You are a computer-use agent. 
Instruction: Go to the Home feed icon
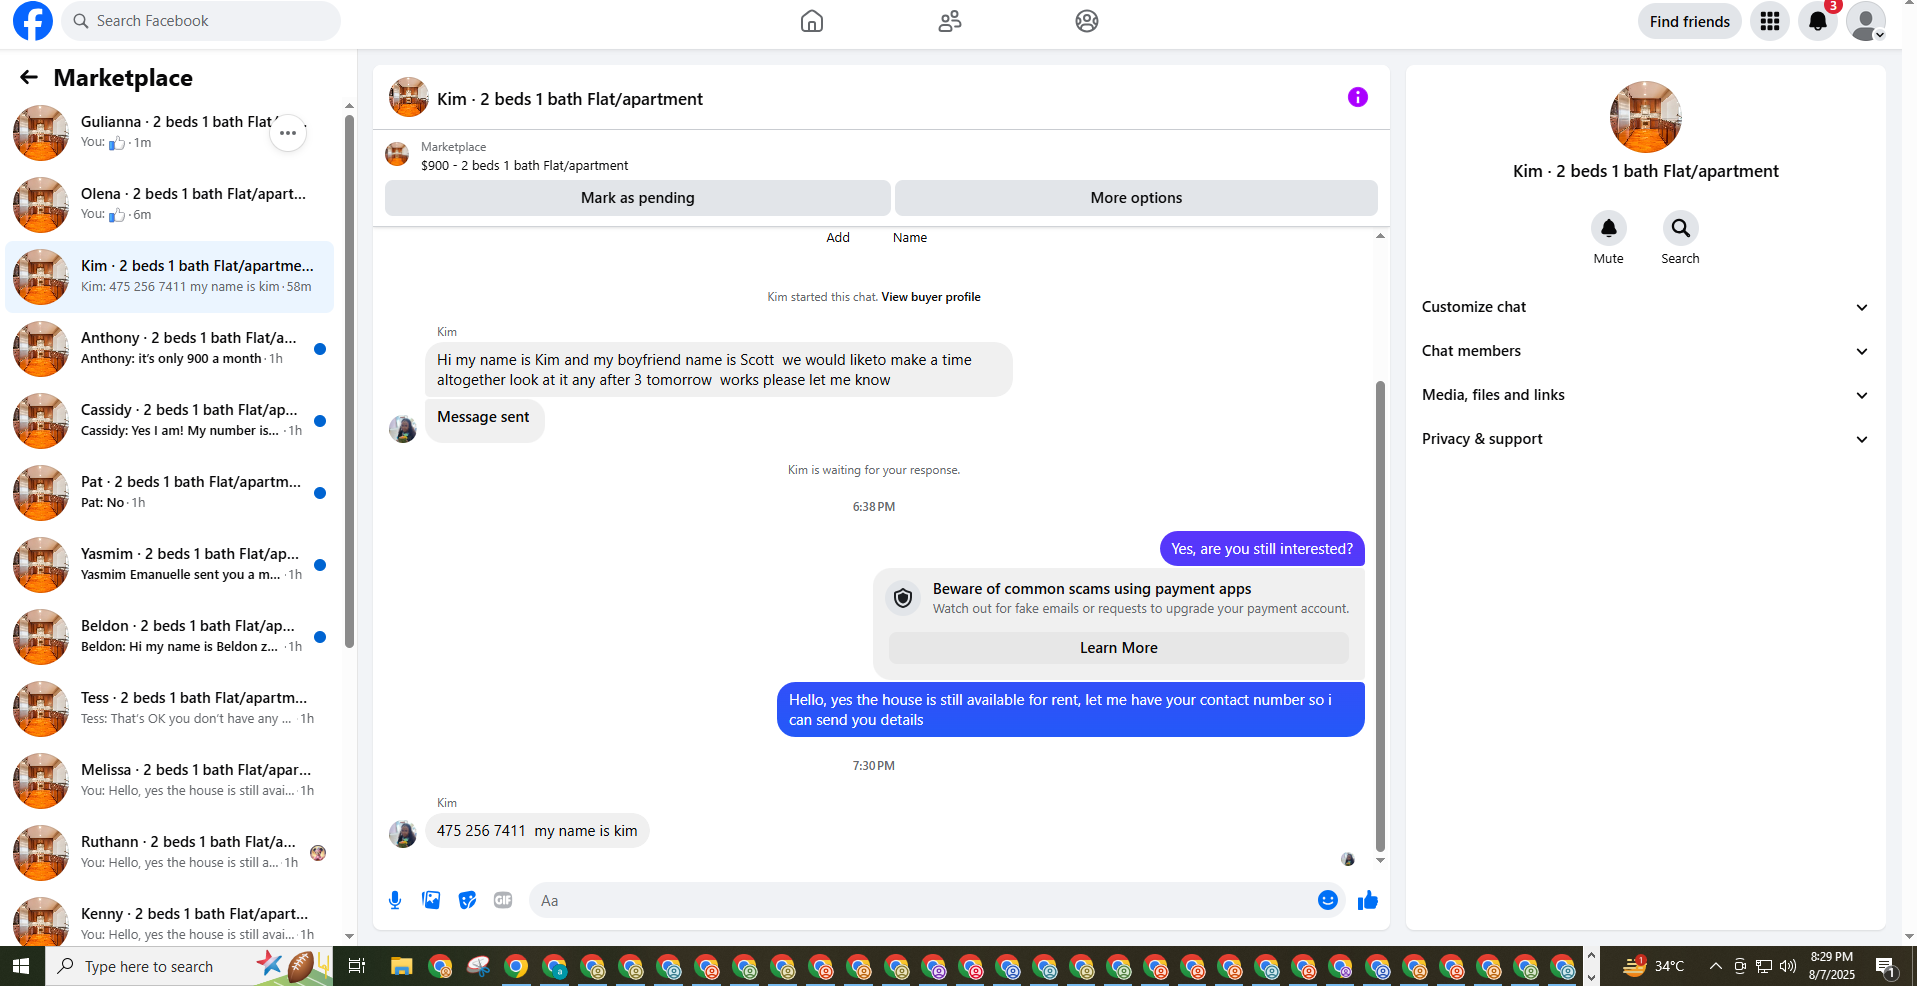click(812, 21)
